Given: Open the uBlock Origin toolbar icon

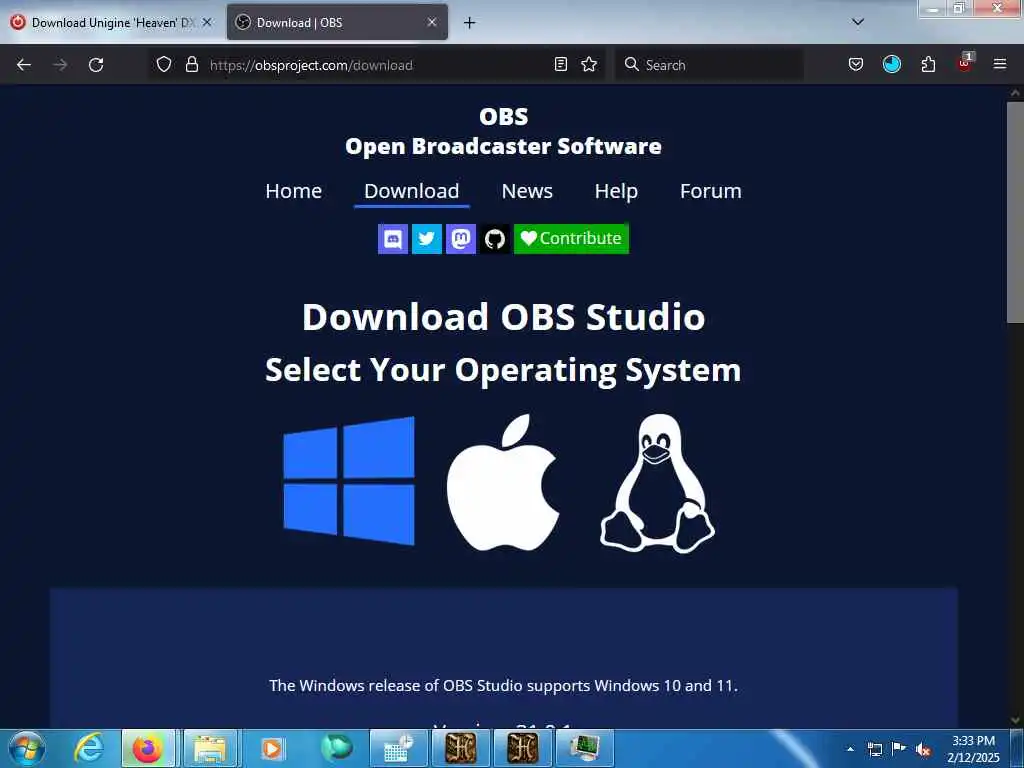Looking at the screenshot, I should click(x=965, y=63).
